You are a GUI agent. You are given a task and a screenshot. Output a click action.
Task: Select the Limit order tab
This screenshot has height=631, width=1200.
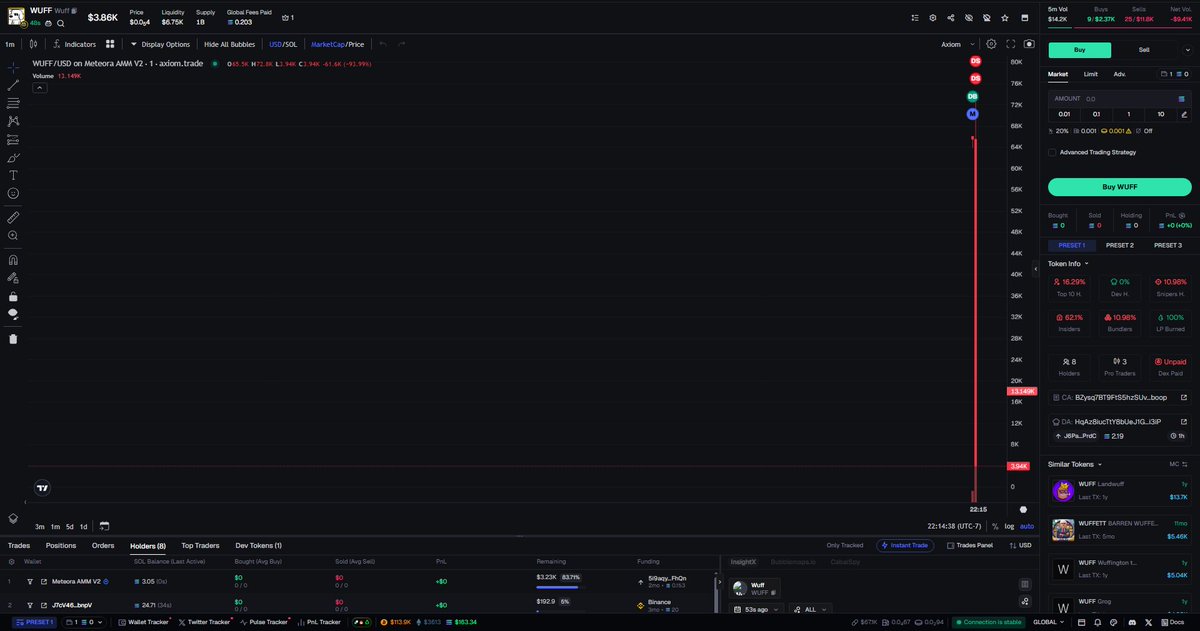[1090, 74]
